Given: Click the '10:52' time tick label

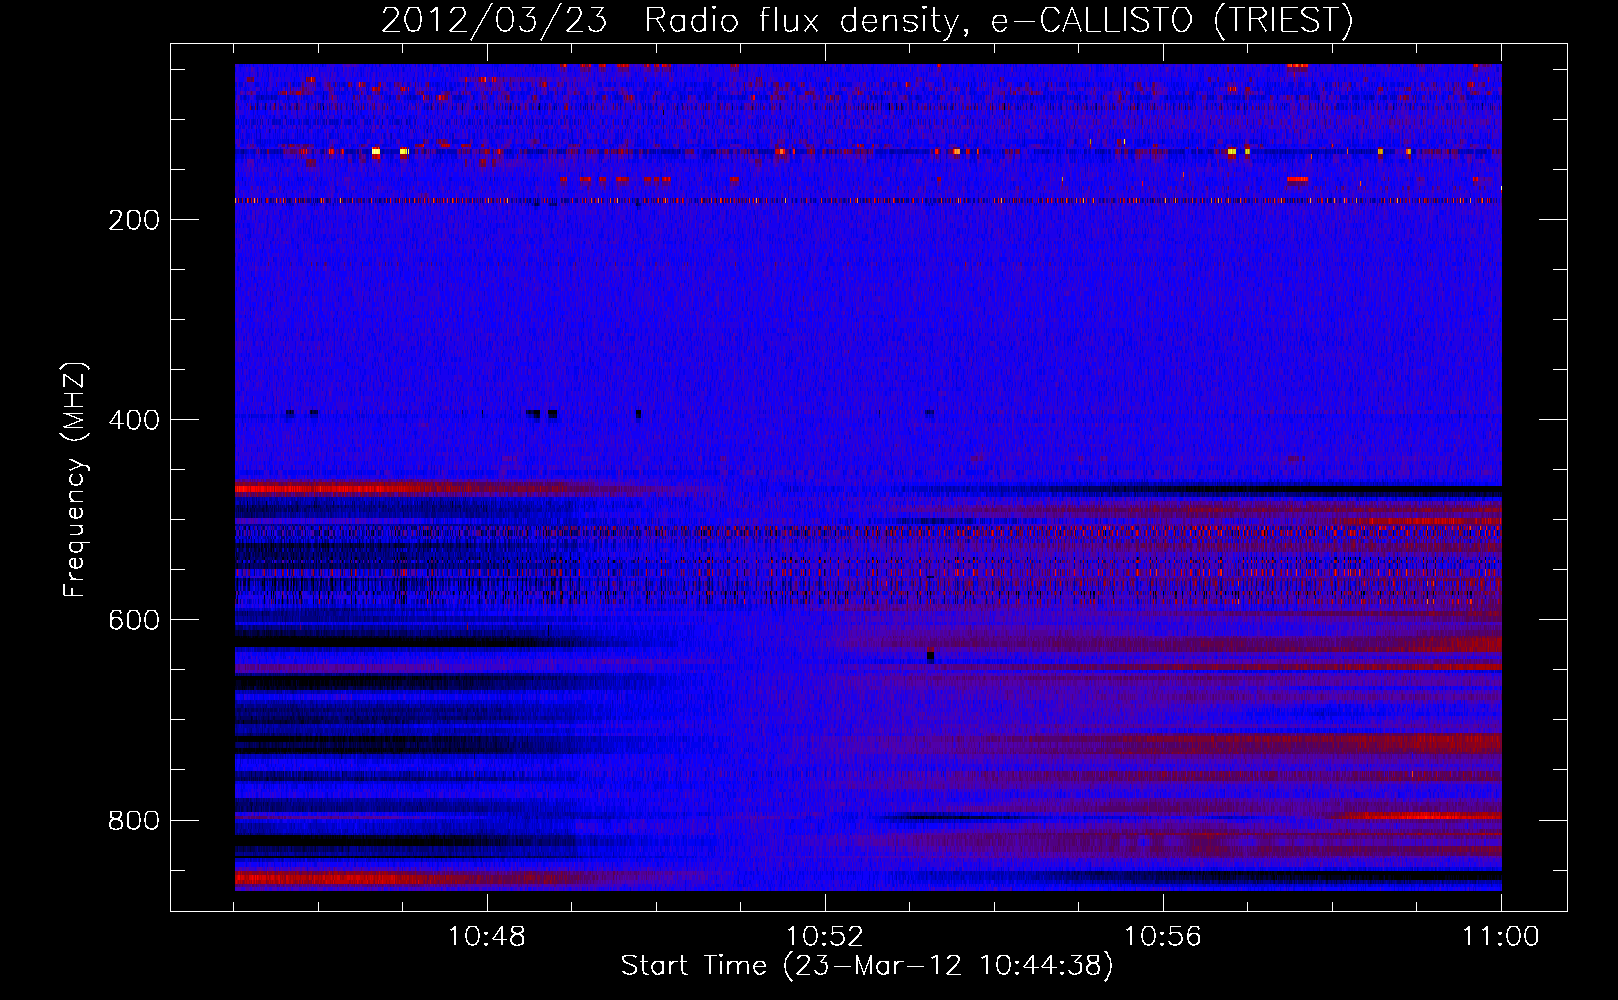Looking at the screenshot, I should coord(825,937).
